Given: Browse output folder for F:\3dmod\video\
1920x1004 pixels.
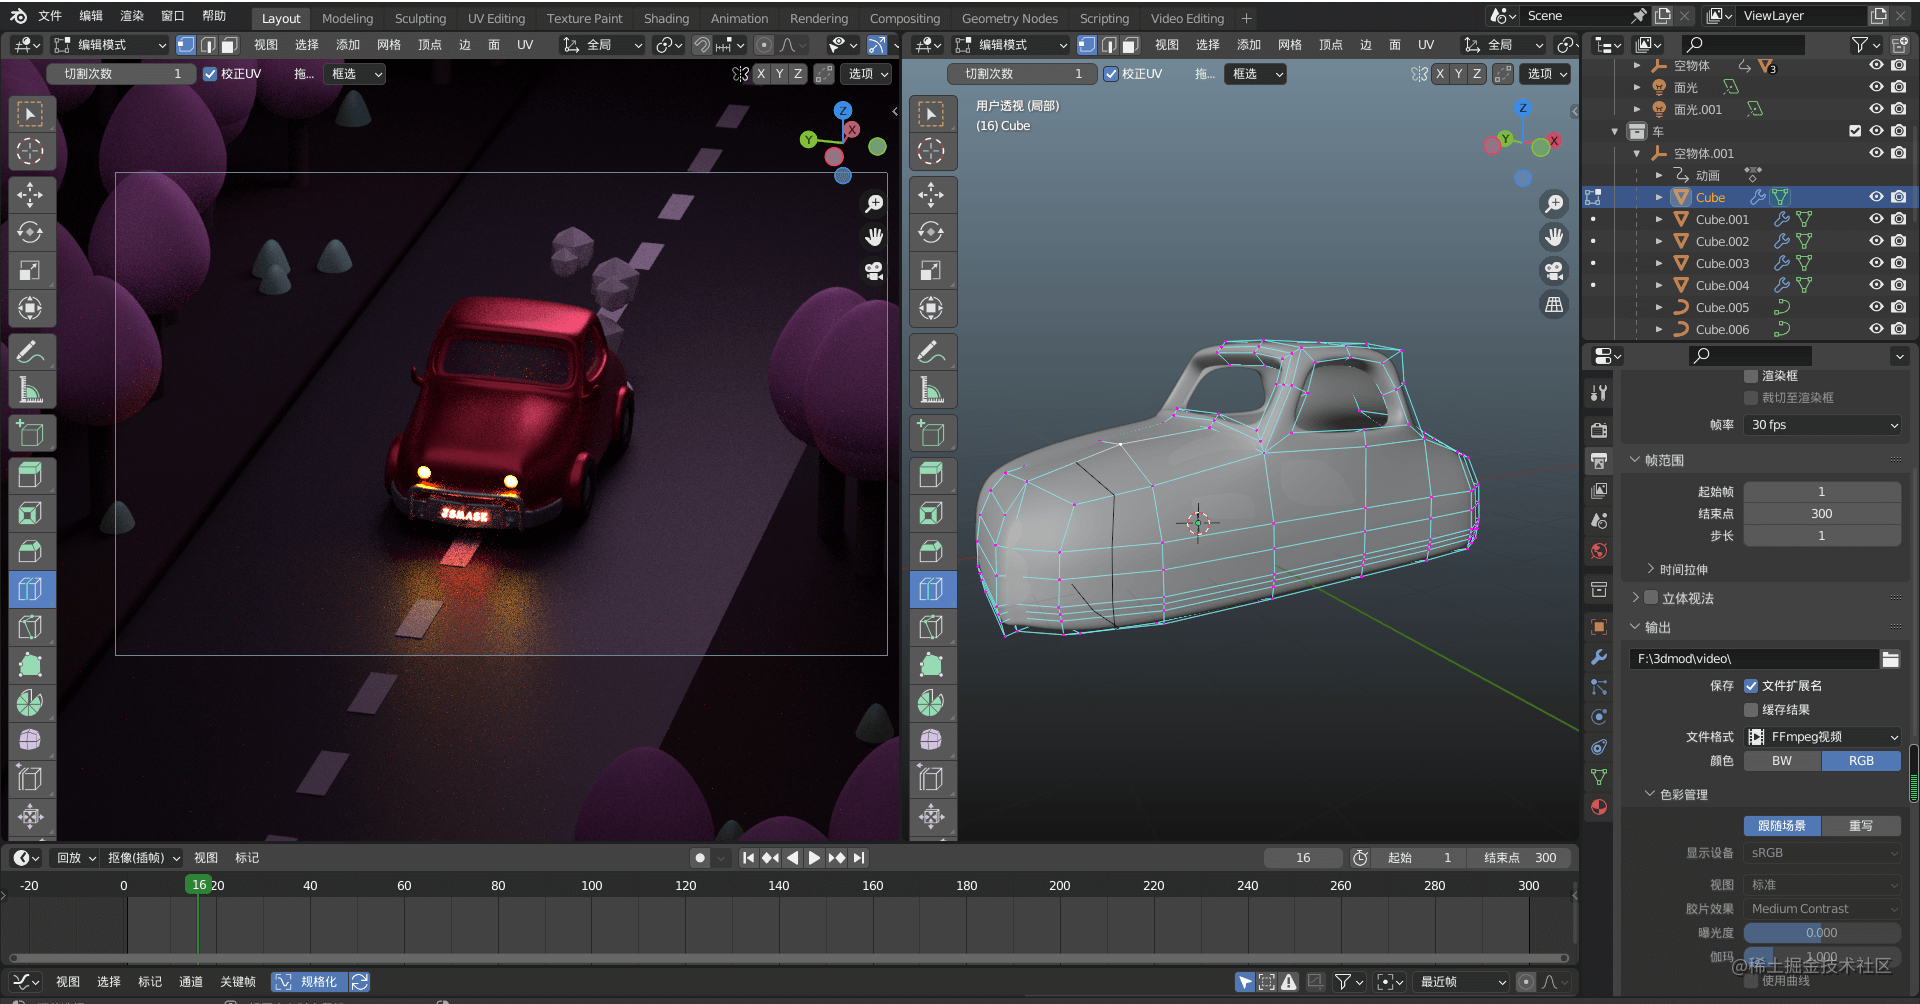Looking at the screenshot, I should point(1890,659).
